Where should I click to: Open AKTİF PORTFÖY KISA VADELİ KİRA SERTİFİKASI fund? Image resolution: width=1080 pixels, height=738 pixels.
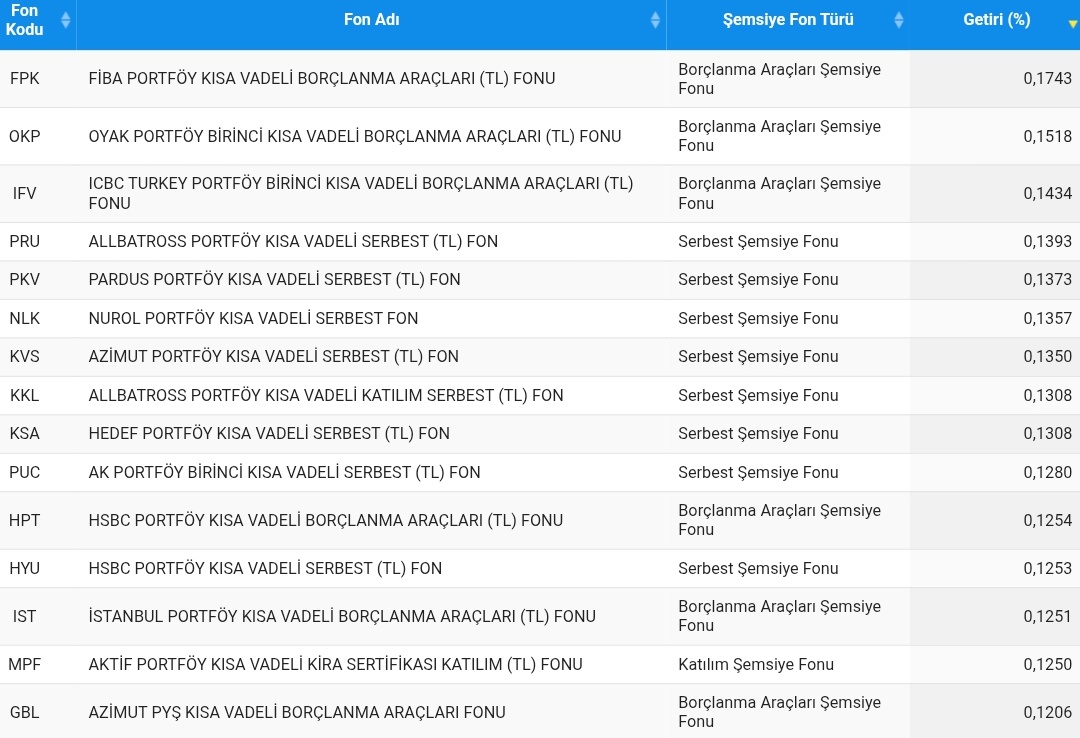(335, 665)
